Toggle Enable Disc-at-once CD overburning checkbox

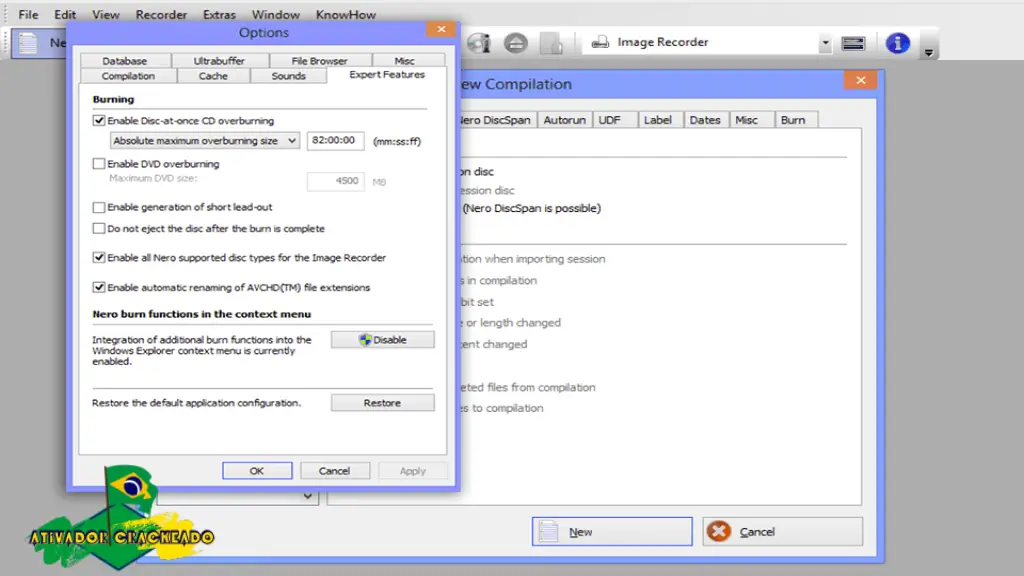(99, 120)
